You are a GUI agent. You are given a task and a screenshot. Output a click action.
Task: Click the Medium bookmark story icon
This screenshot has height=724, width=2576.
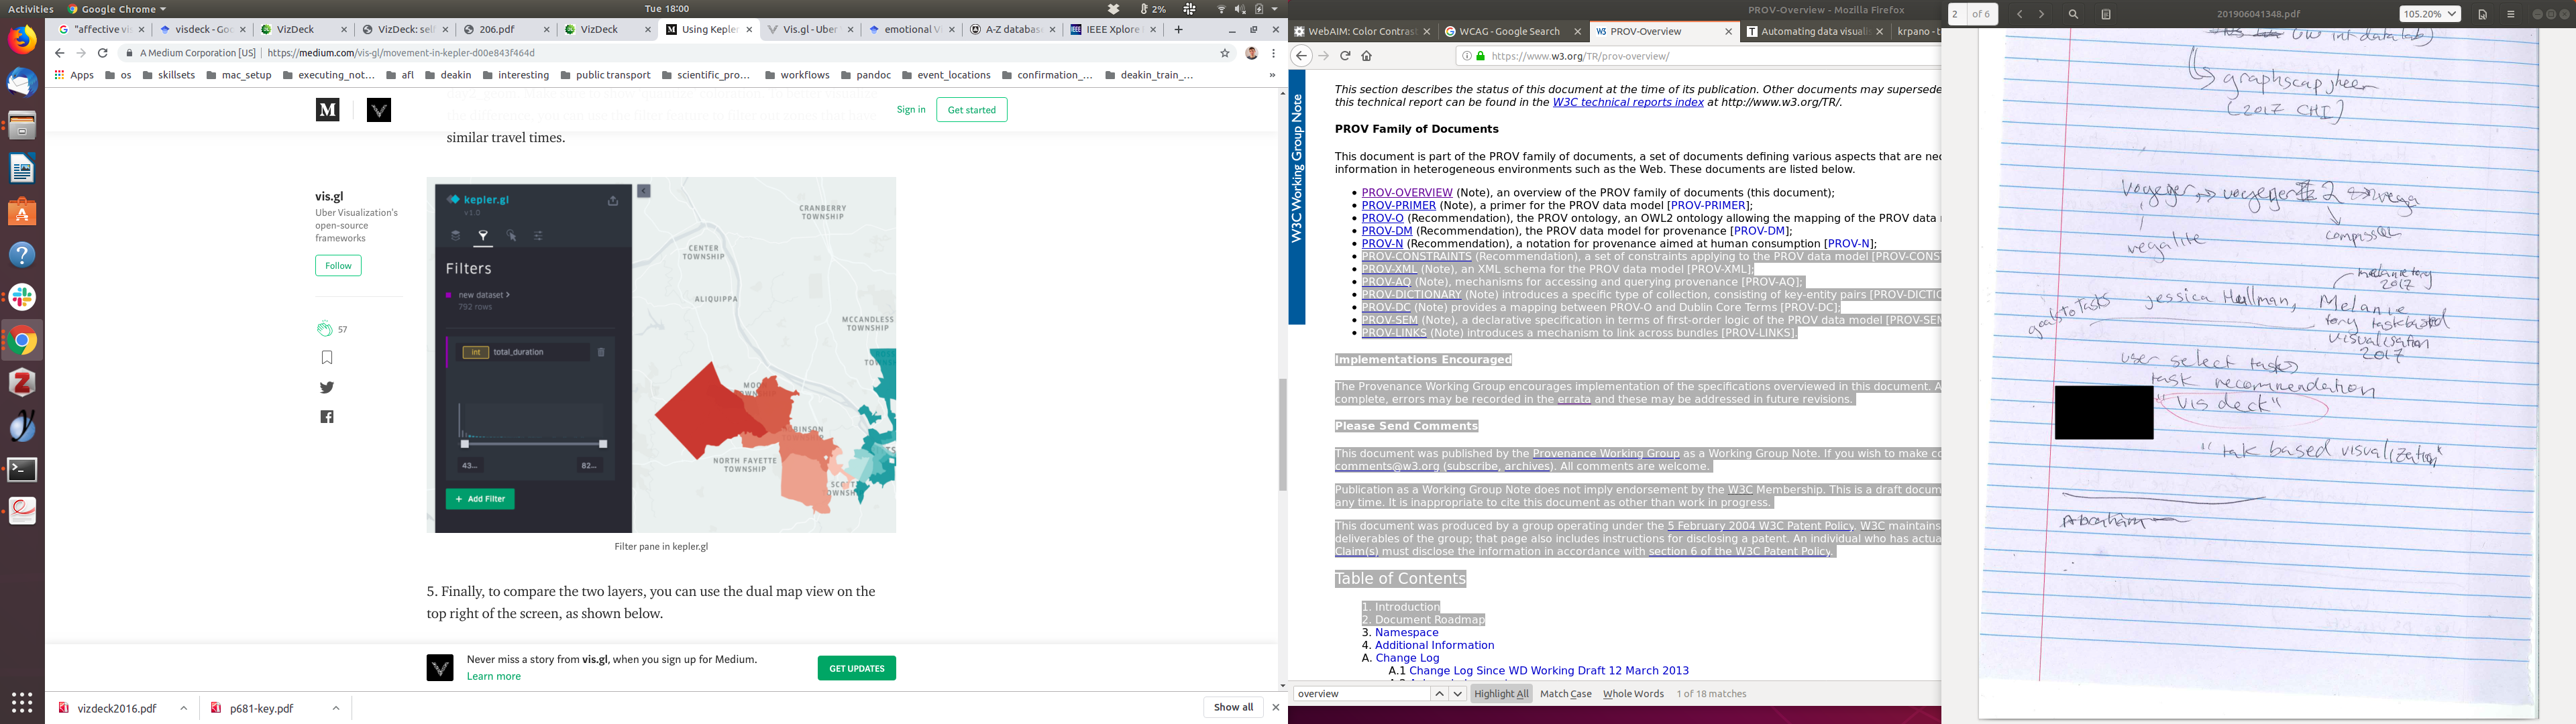click(x=327, y=358)
